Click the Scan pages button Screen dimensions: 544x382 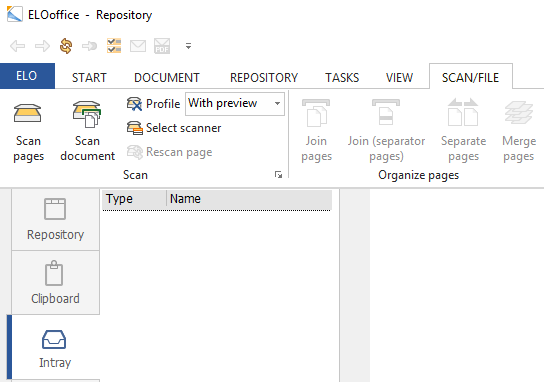click(x=28, y=133)
